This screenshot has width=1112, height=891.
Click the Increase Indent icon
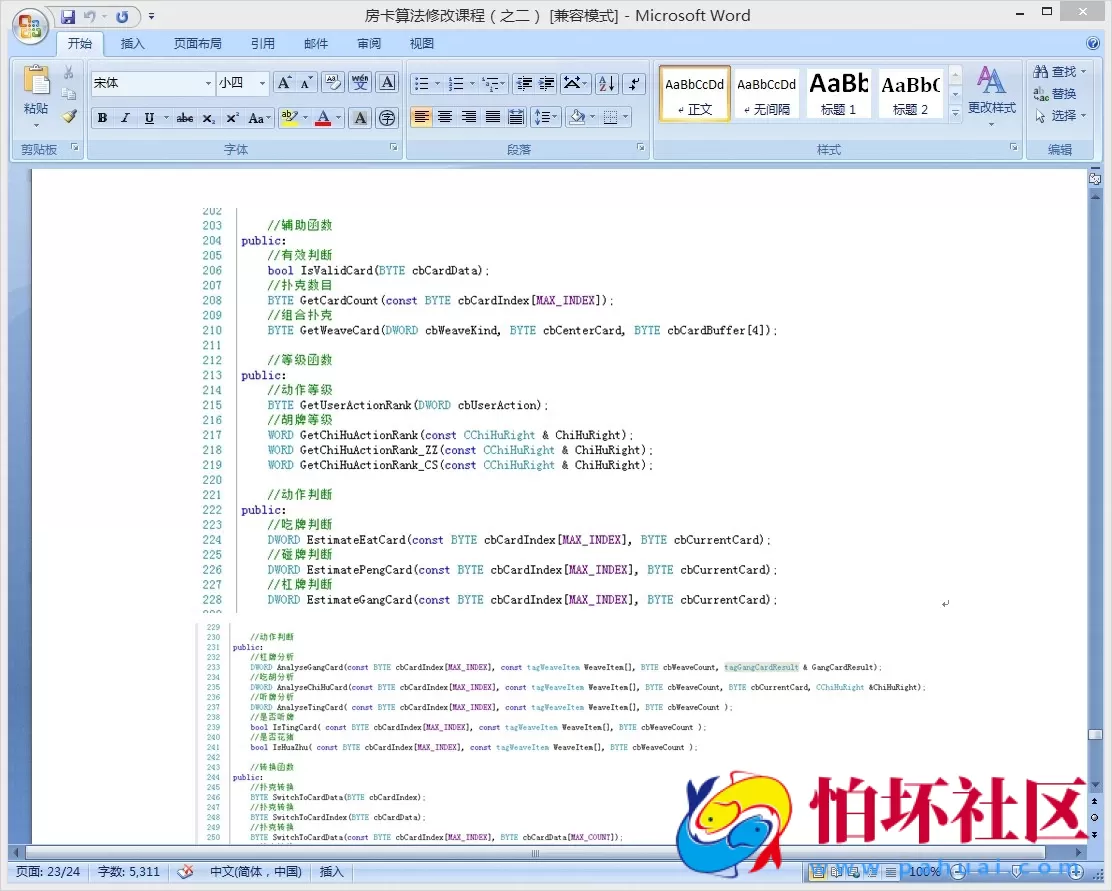(x=547, y=84)
